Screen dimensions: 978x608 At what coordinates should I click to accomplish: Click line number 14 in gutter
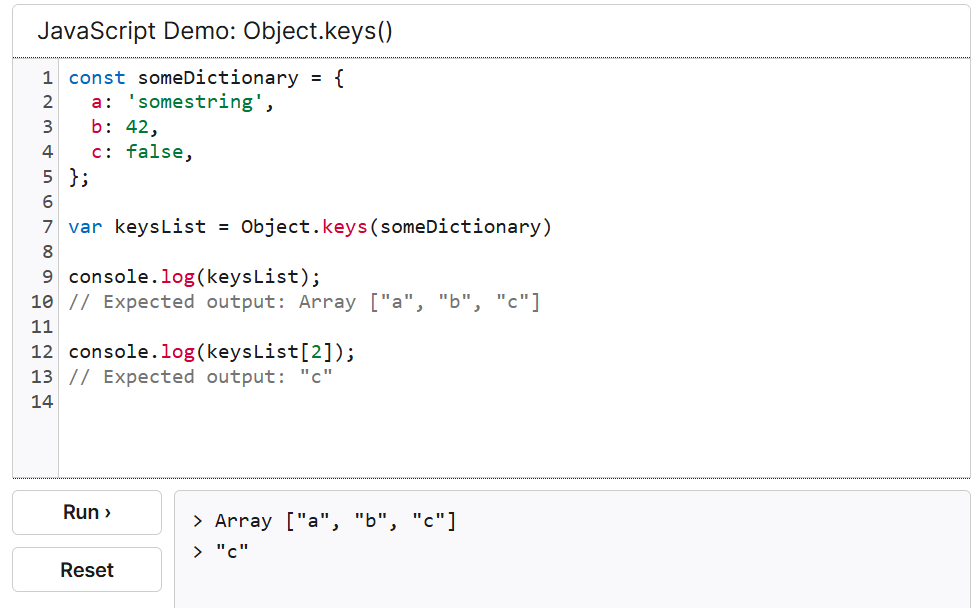[42, 402]
